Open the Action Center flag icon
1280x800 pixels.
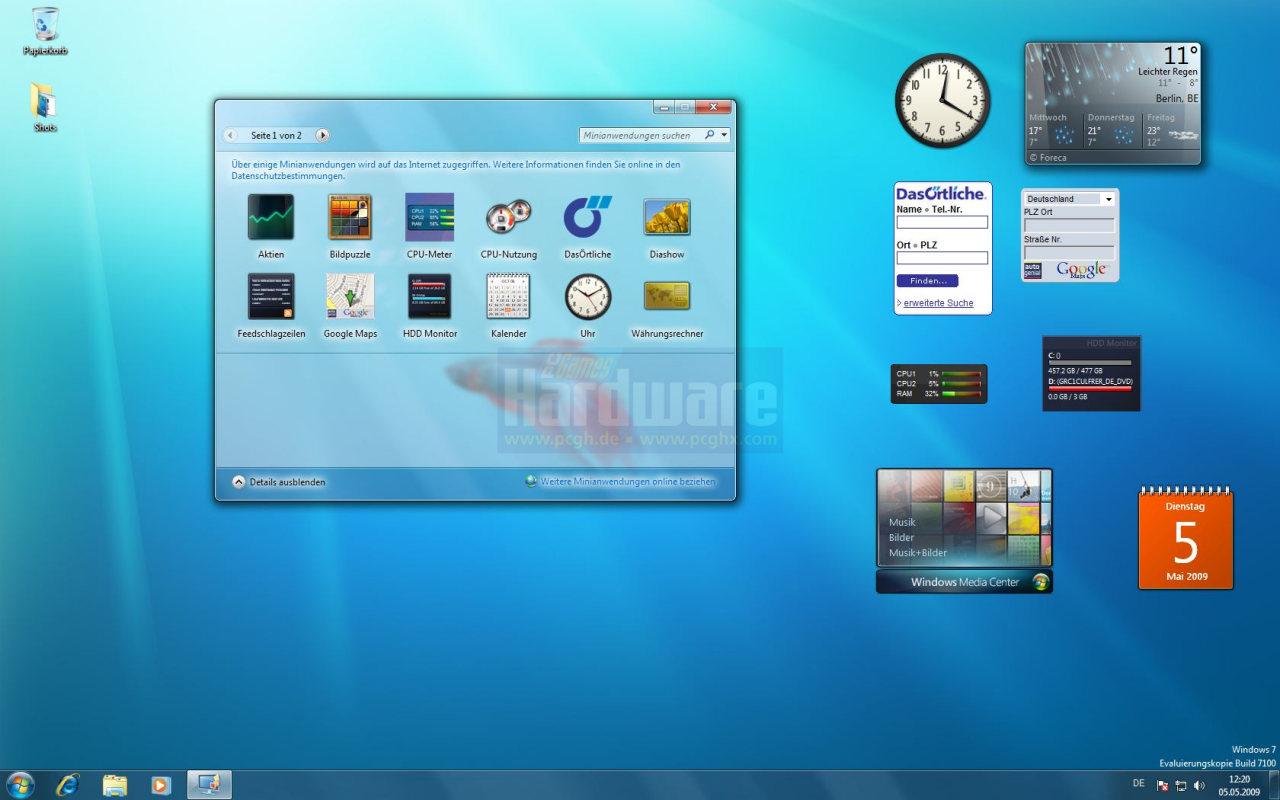[x=1163, y=786]
